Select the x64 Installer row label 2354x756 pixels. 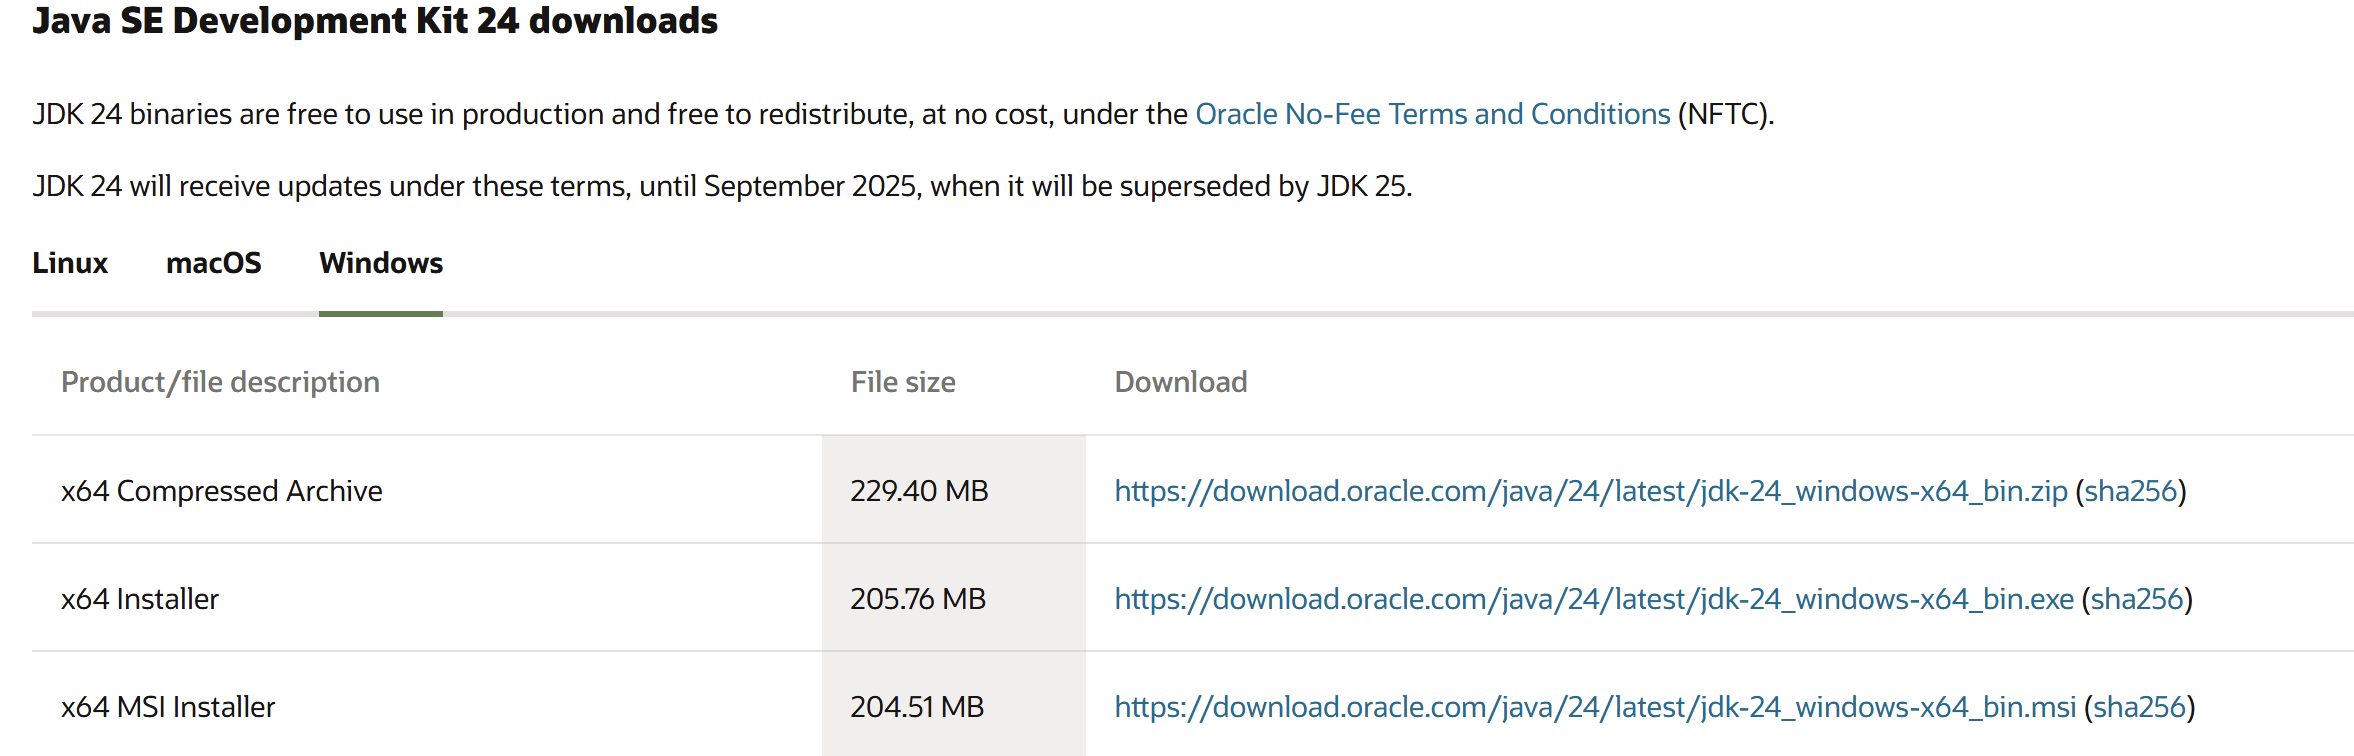point(140,599)
